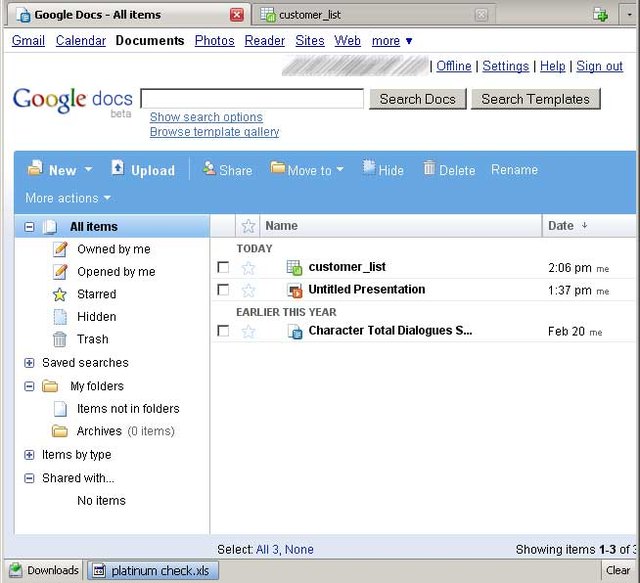
Task: Open Photos in top navigation
Action: pos(214,41)
